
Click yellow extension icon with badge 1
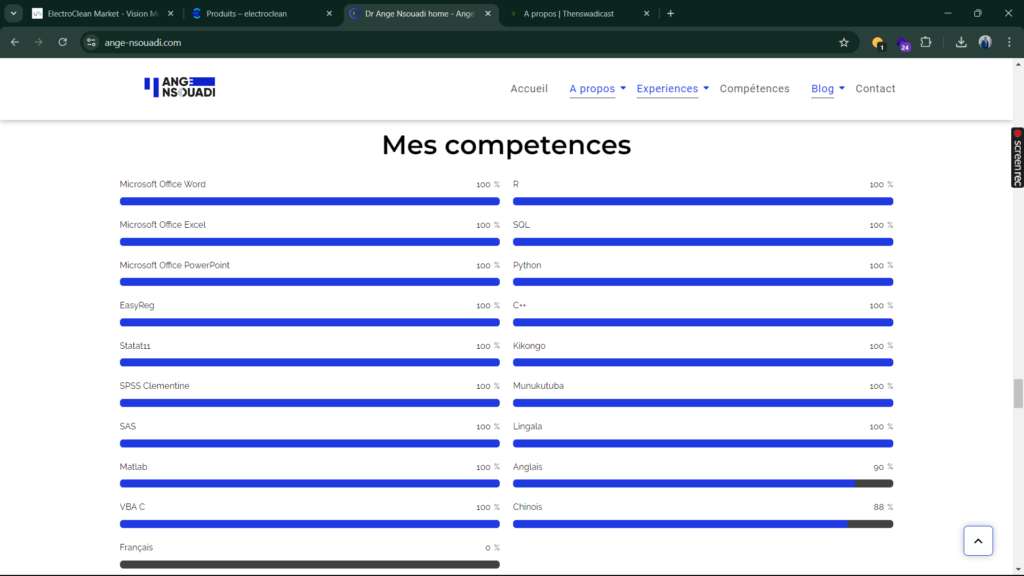878,43
